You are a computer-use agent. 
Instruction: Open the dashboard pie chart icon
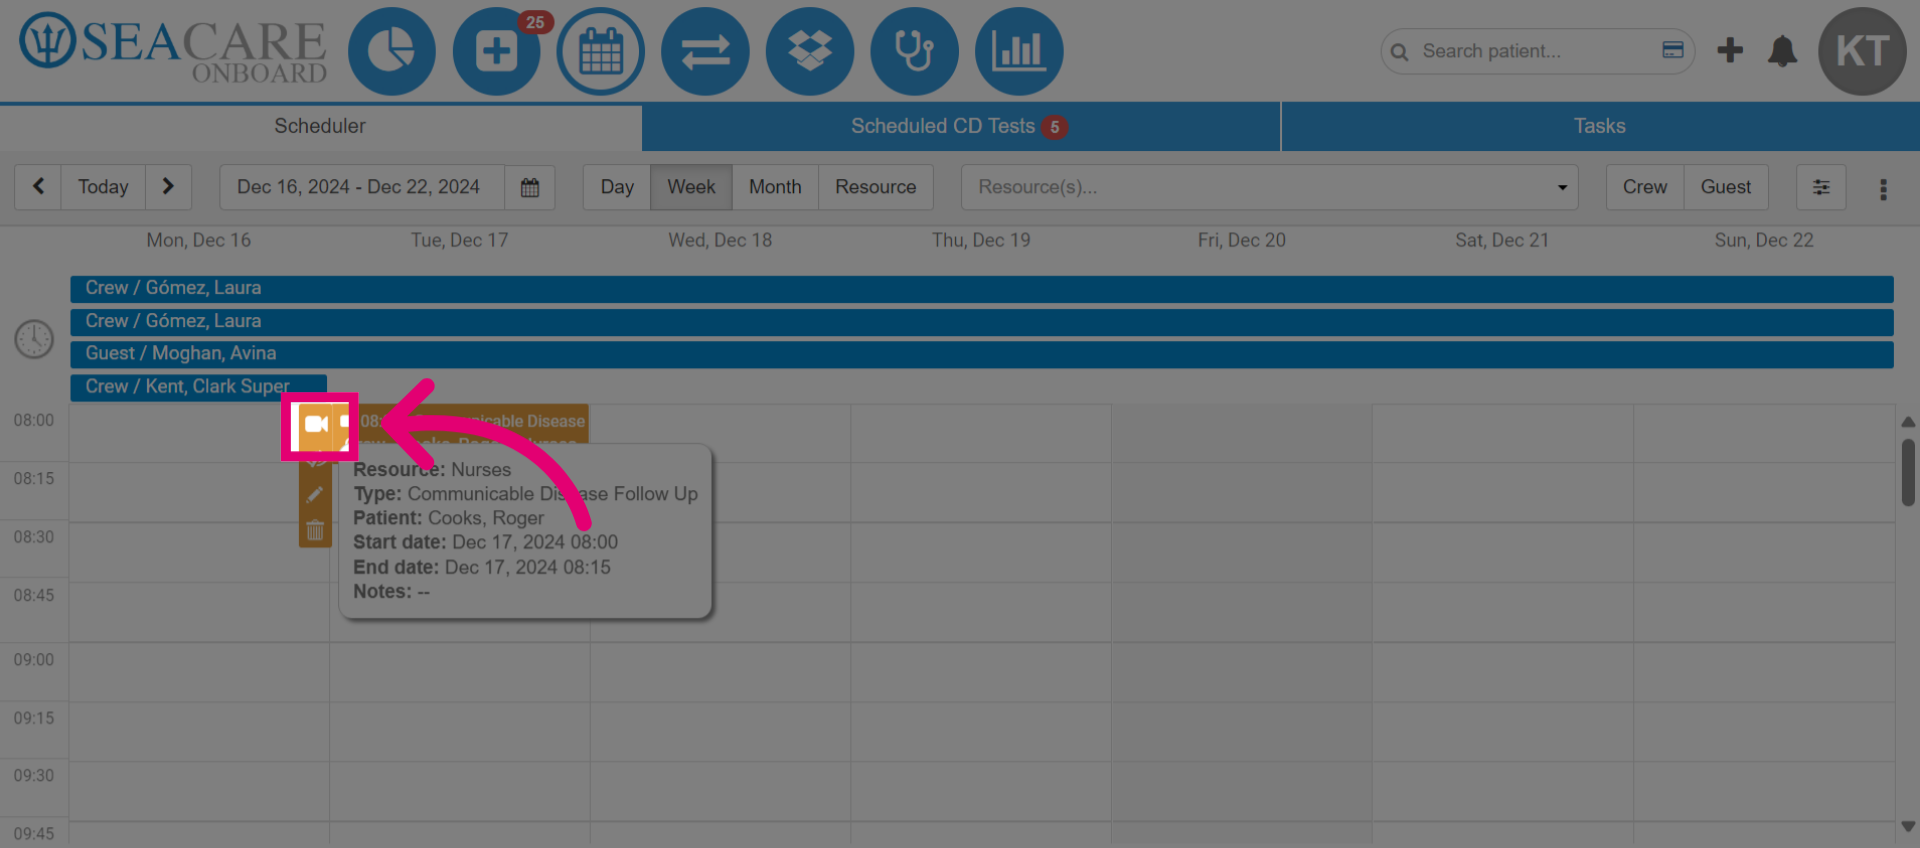click(392, 51)
